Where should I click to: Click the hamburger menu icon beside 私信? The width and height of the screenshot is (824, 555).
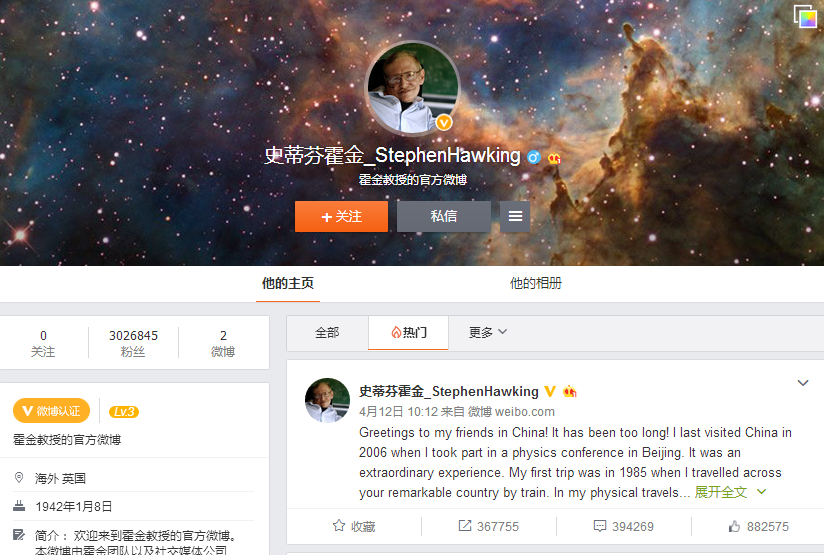pos(515,217)
